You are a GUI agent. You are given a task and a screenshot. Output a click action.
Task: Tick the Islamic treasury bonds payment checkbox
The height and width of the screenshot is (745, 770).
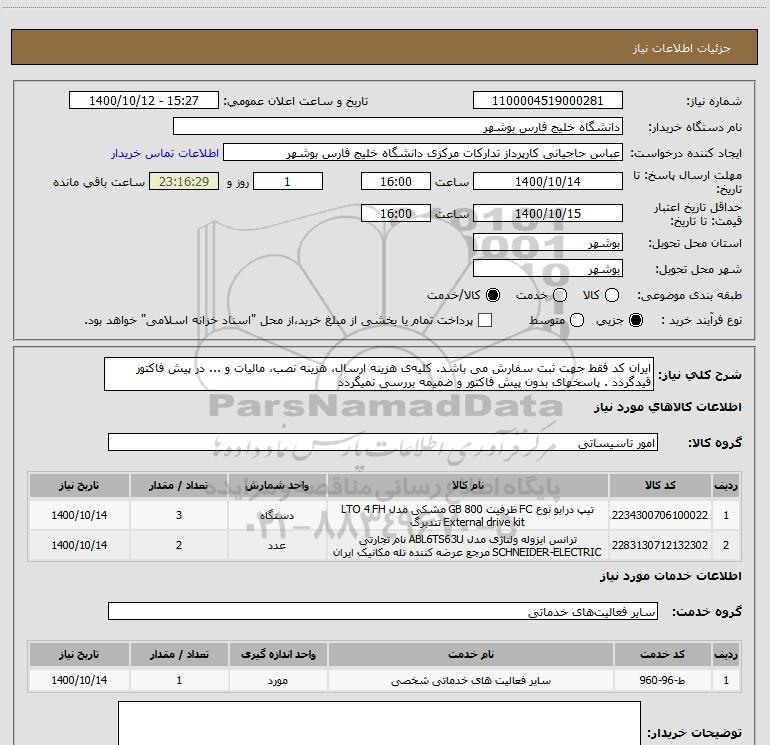coord(485,320)
